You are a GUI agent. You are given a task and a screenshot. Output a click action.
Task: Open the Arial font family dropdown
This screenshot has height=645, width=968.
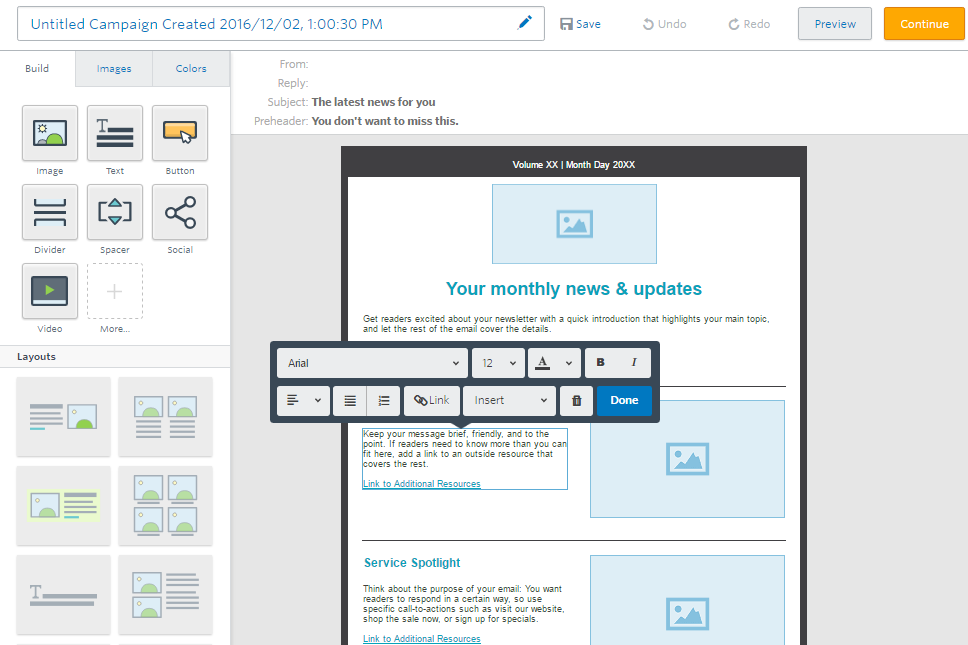point(373,363)
